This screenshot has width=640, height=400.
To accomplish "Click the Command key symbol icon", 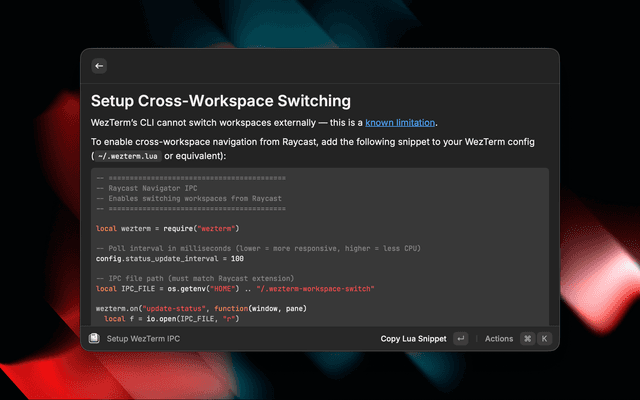I will (x=527, y=339).
